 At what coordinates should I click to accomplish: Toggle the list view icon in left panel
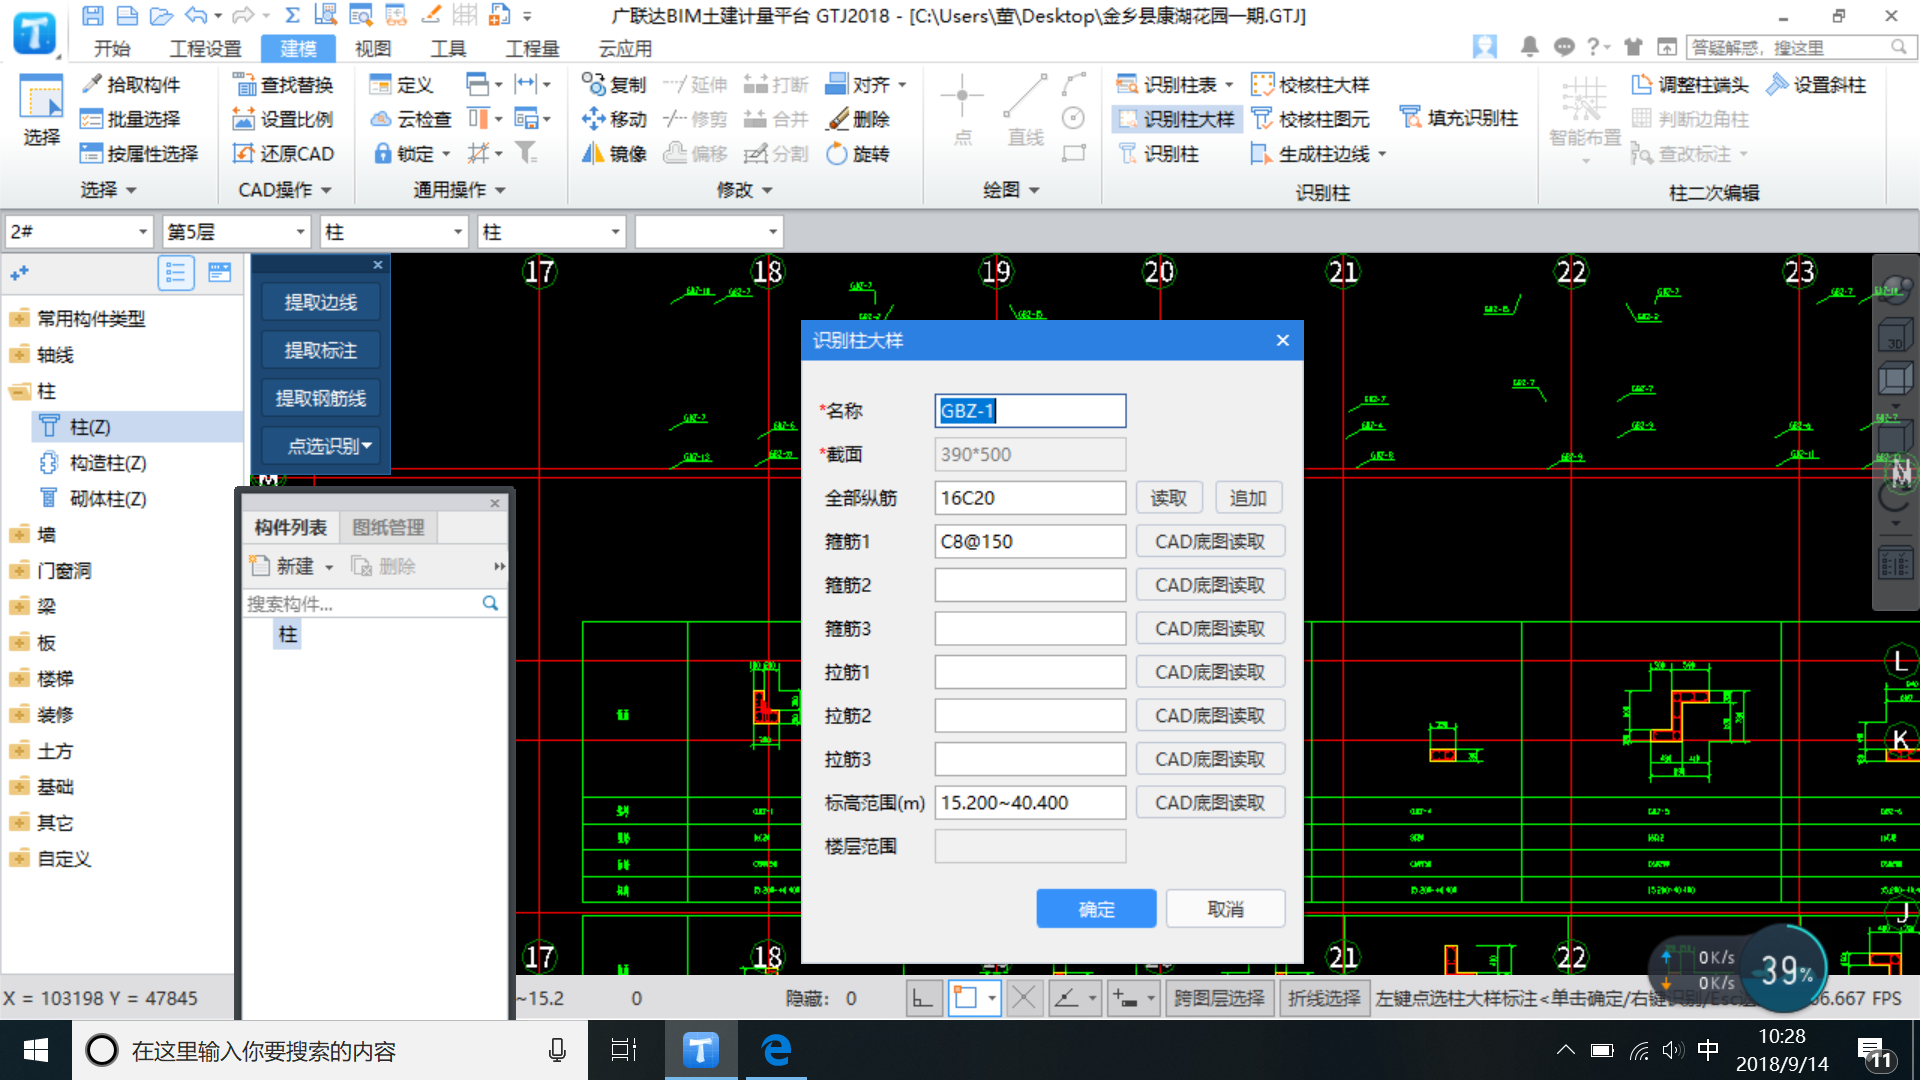click(x=176, y=272)
